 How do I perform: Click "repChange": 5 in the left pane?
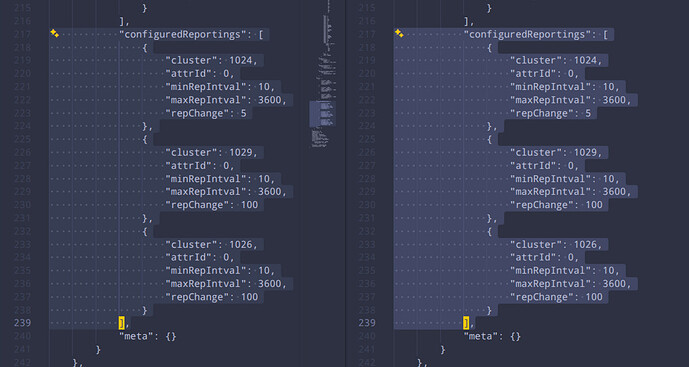pos(206,113)
